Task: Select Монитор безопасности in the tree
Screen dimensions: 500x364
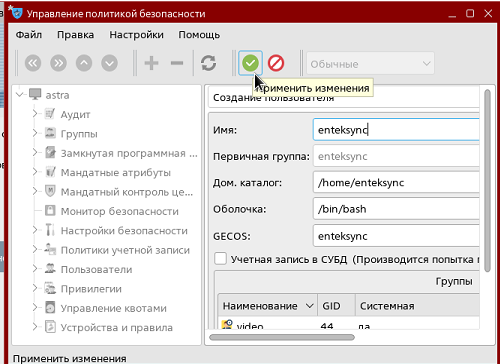Action: tap(119, 211)
